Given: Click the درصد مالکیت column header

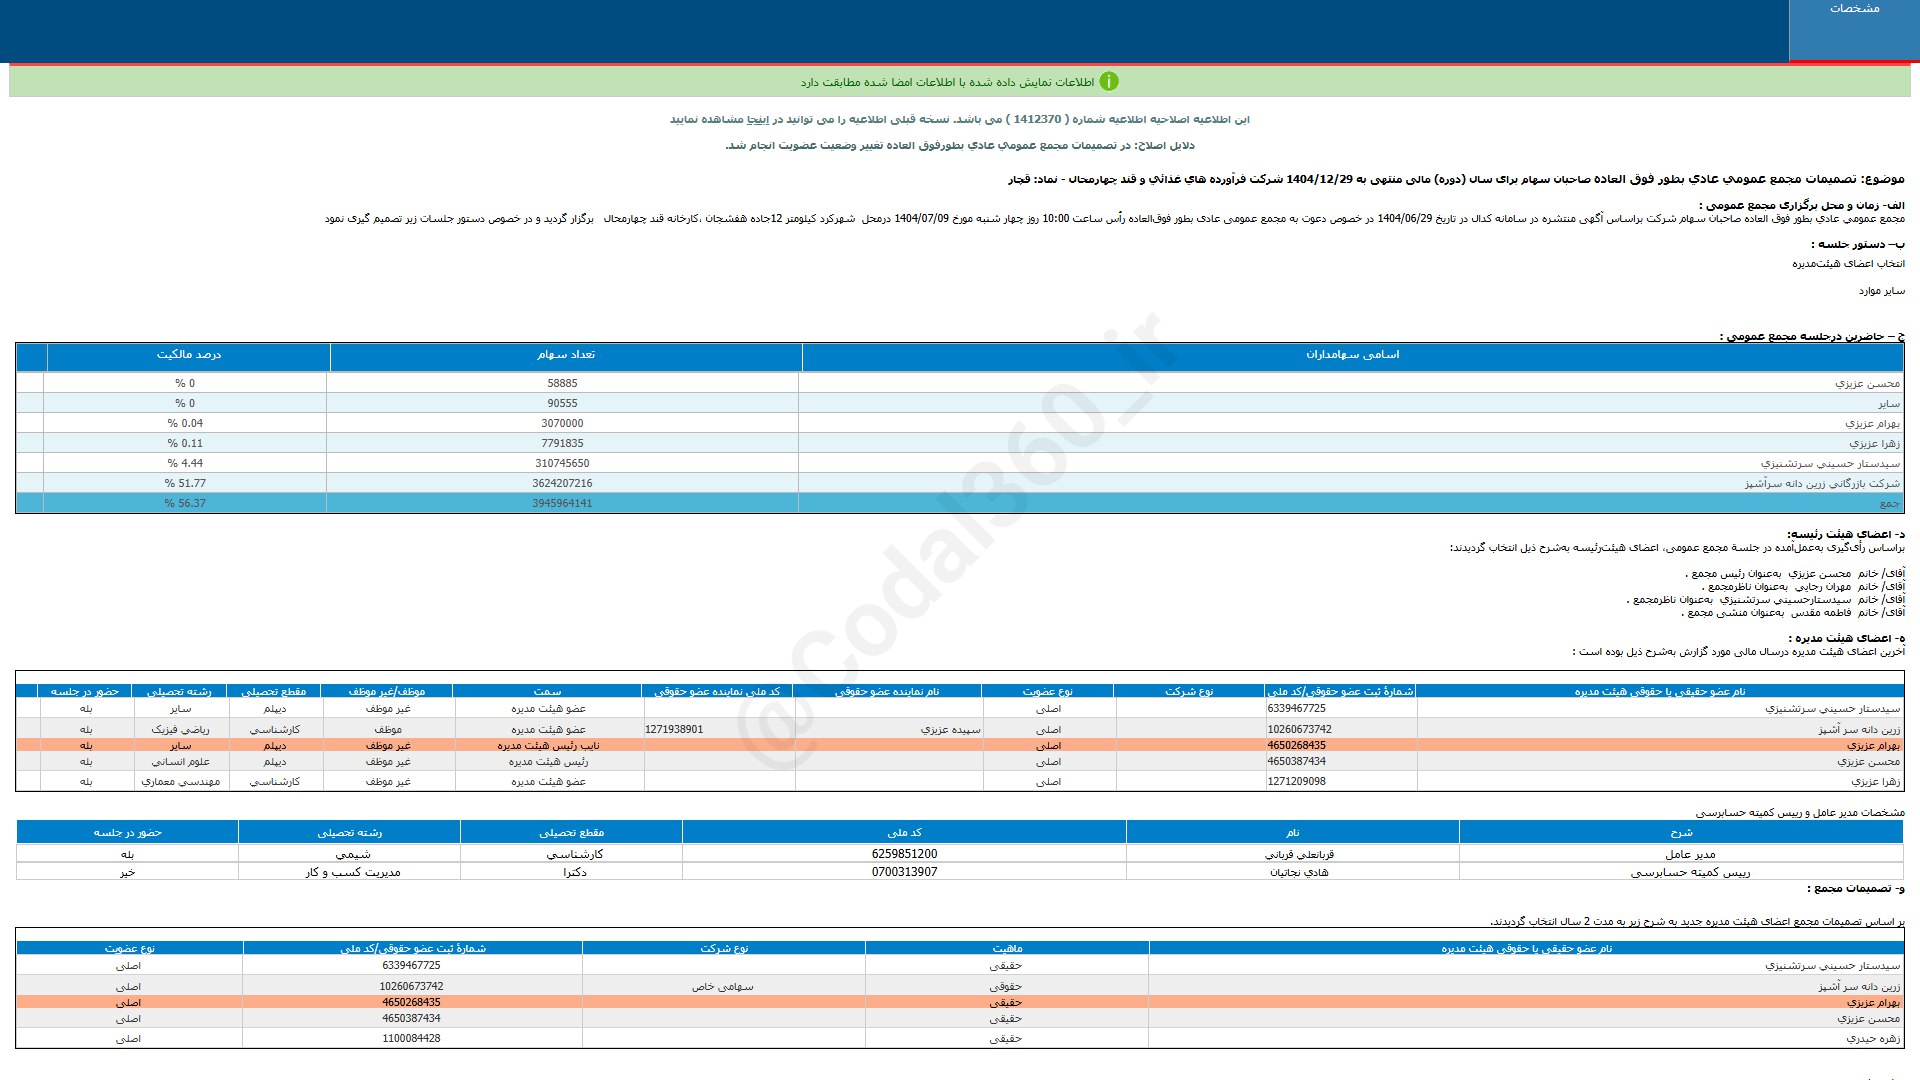Looking at the screenshot, I should pyautogui.click(x=188, y=355).
